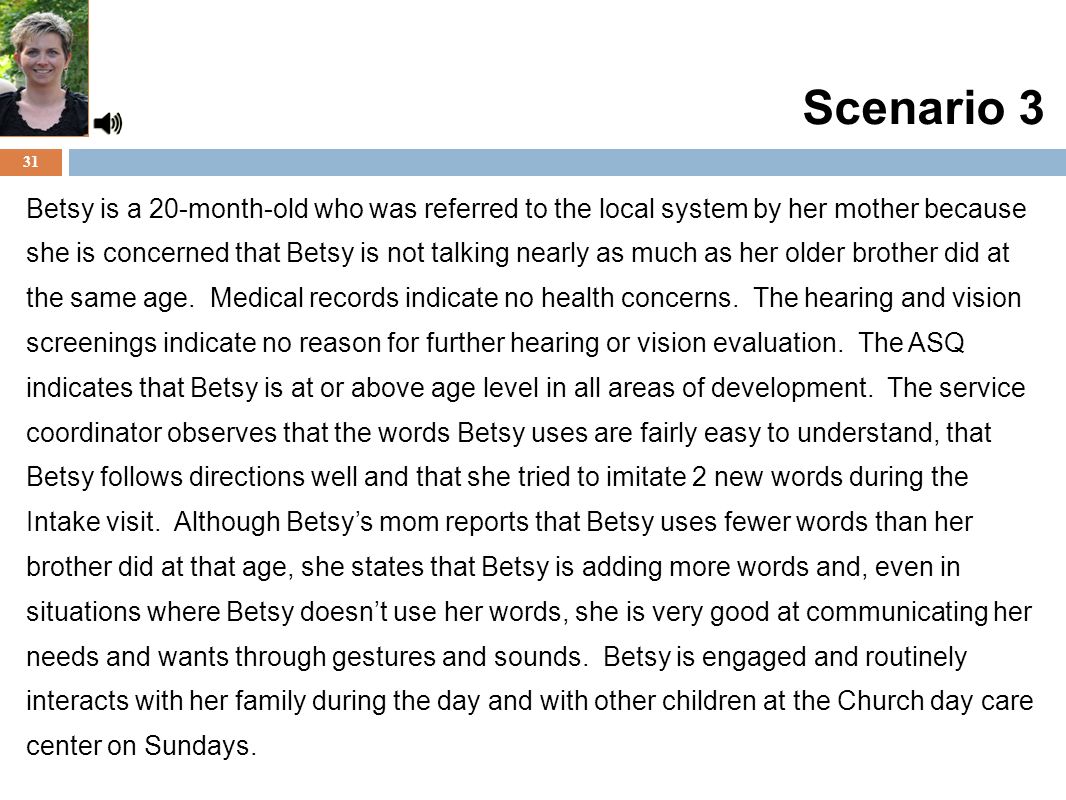Click the speaker audio icon
The width and height of the screenshot is (1066, 800).
107,123
